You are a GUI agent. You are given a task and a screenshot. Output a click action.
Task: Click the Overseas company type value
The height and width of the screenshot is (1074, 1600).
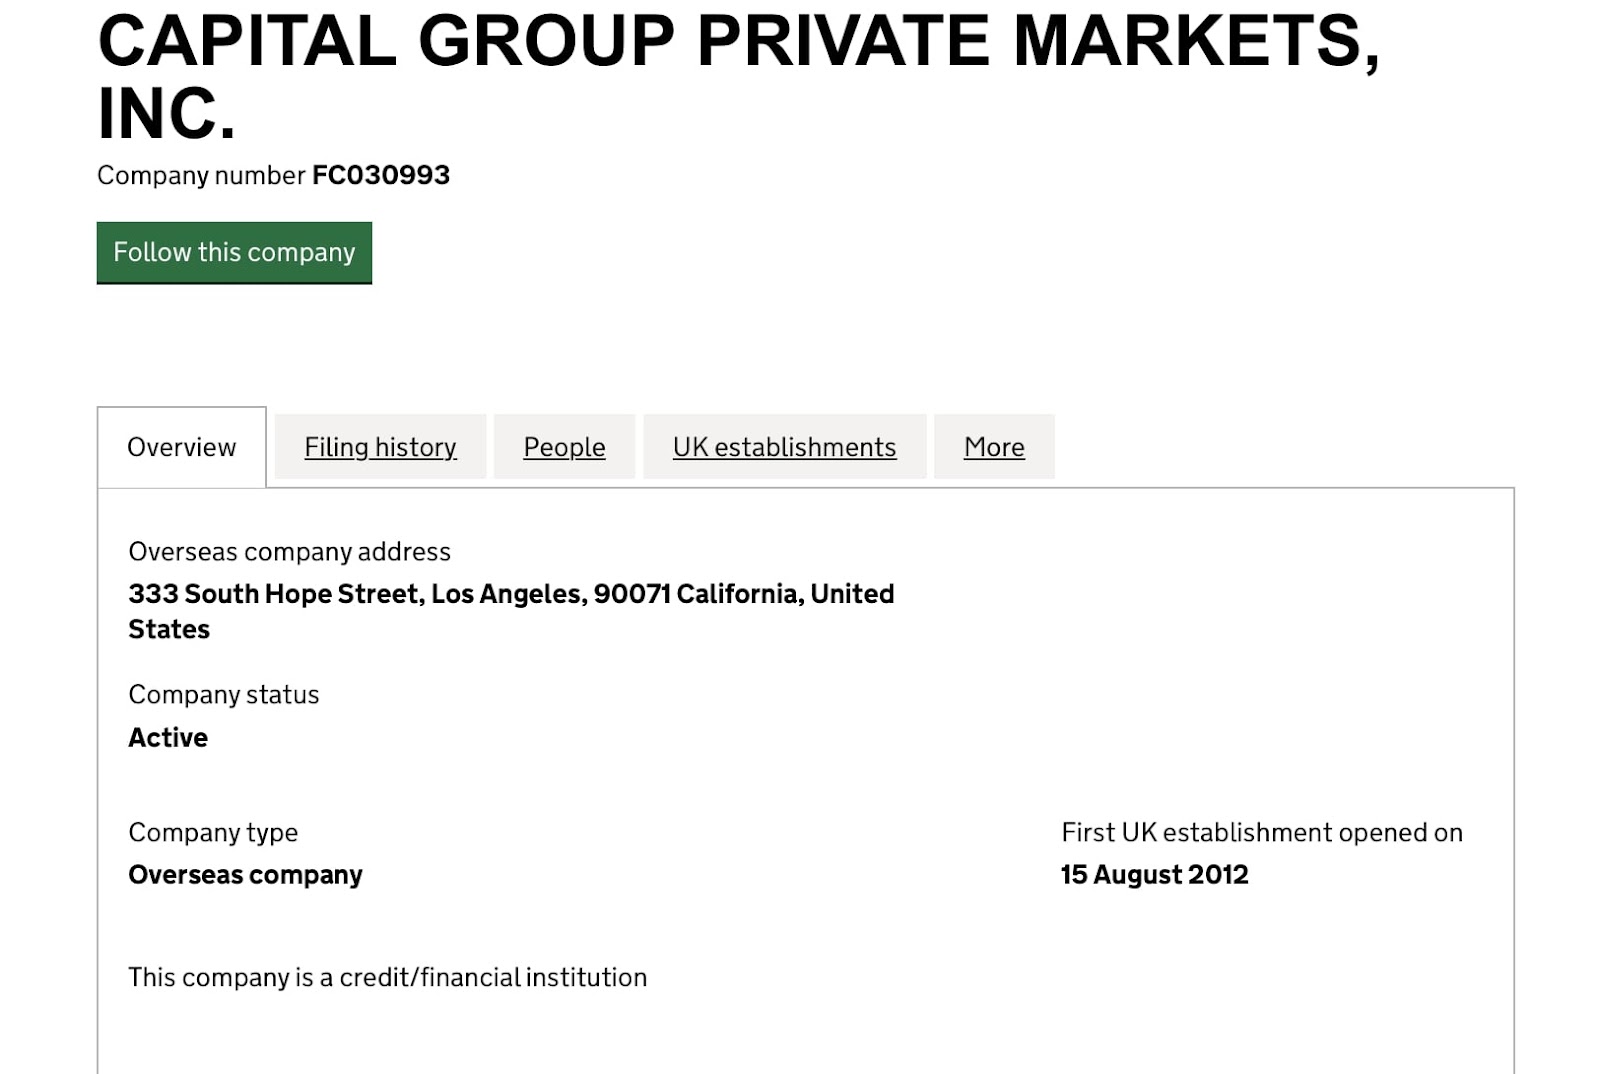pyautogui.click(x=245, y=875)
